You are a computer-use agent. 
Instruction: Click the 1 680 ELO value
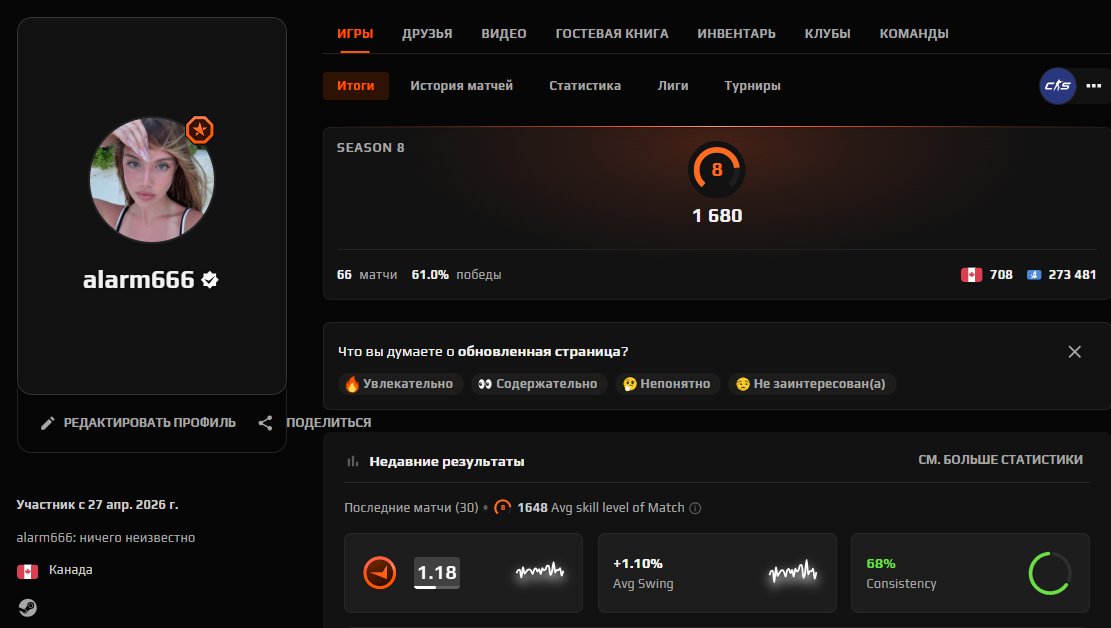[717, 215]
